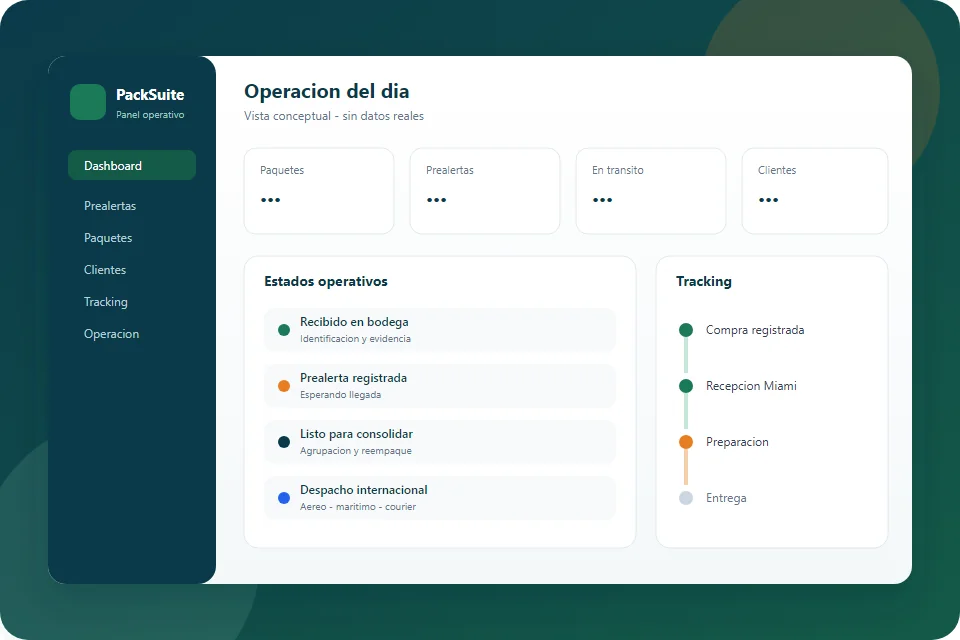Screen dimensions: 960x640
Task: Click the Identificacion y evidencia text
Action: pos(355,339)
